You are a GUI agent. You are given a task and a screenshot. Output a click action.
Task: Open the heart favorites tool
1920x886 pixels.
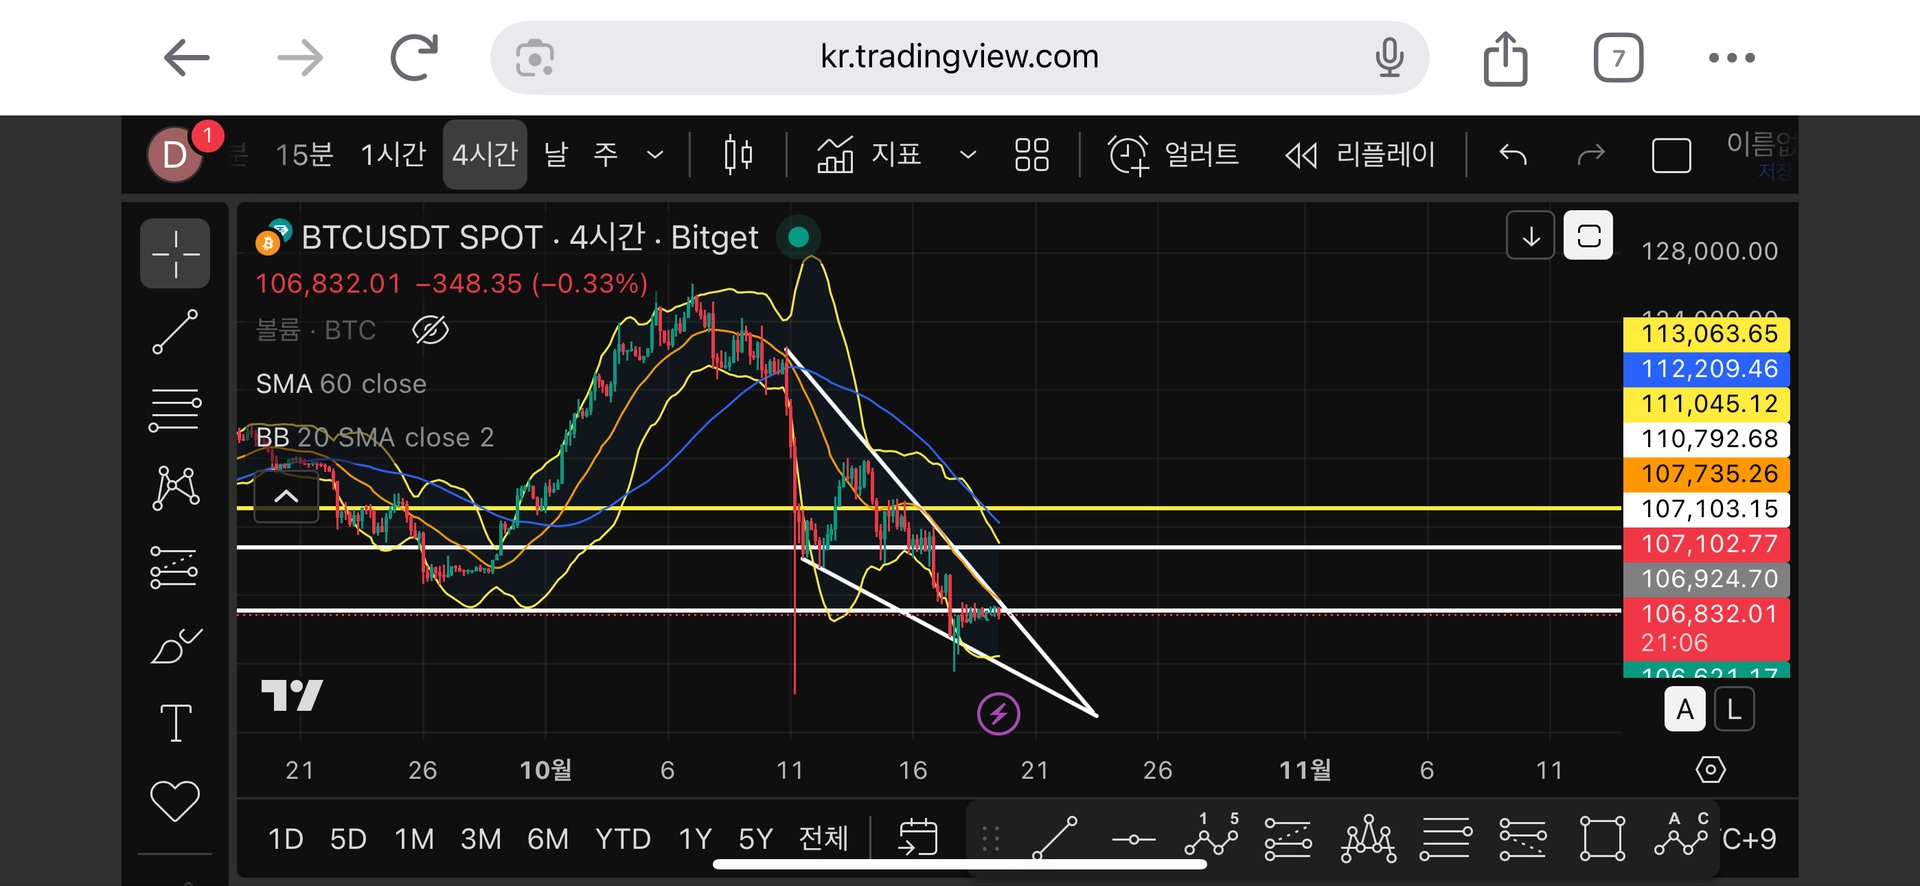click(175, 801)
